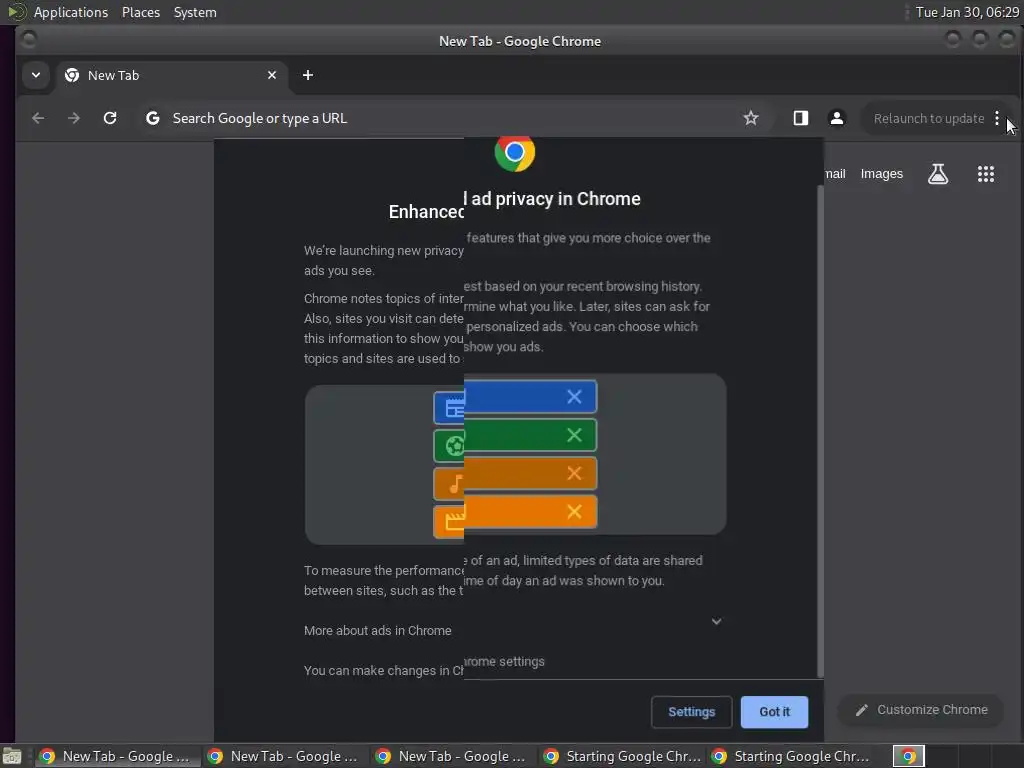Open the Places menu
Viewport: 1024px width, 768px height.
[x=141, y=12]
